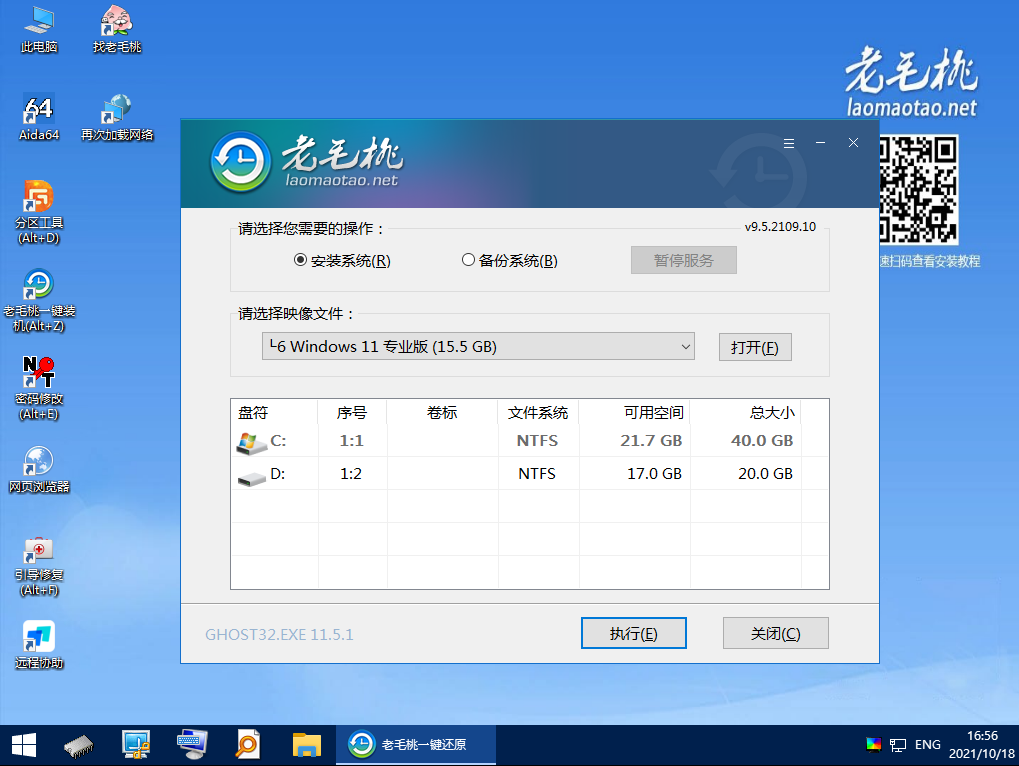1019x766 pixels.
Task: Click the GHOST32.EXE 11.5.1 label
Action: click(x=279, y=634)
